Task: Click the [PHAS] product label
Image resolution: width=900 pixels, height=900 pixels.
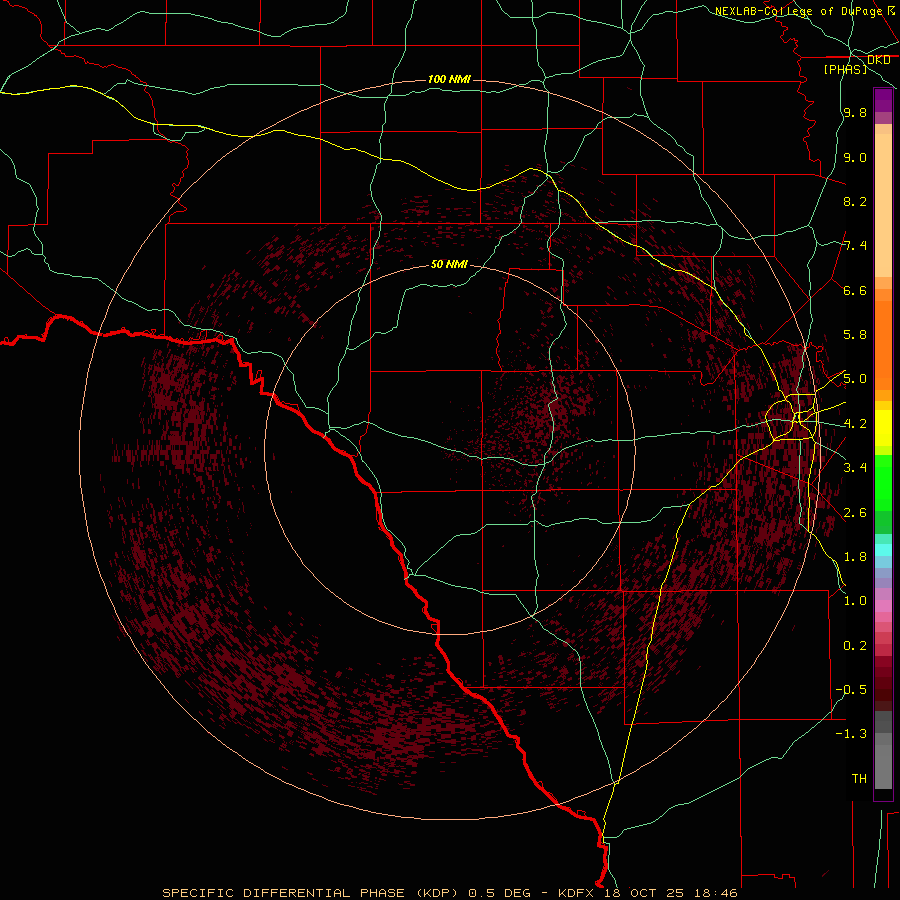Action: click(845, 69)
